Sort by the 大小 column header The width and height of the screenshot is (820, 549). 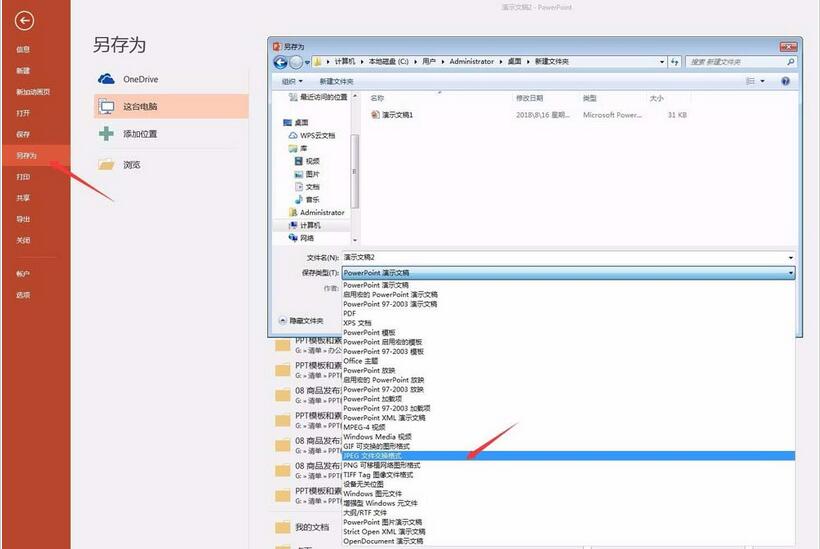coord(656,98)
